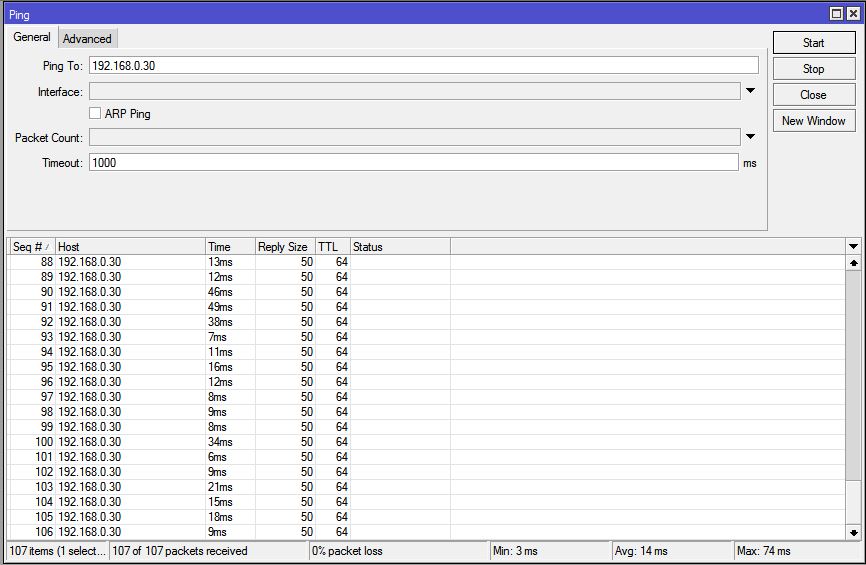Screen dimensions: 866x565
Task: Select the 49ms time cell
Action: click(x=230, y=307)
